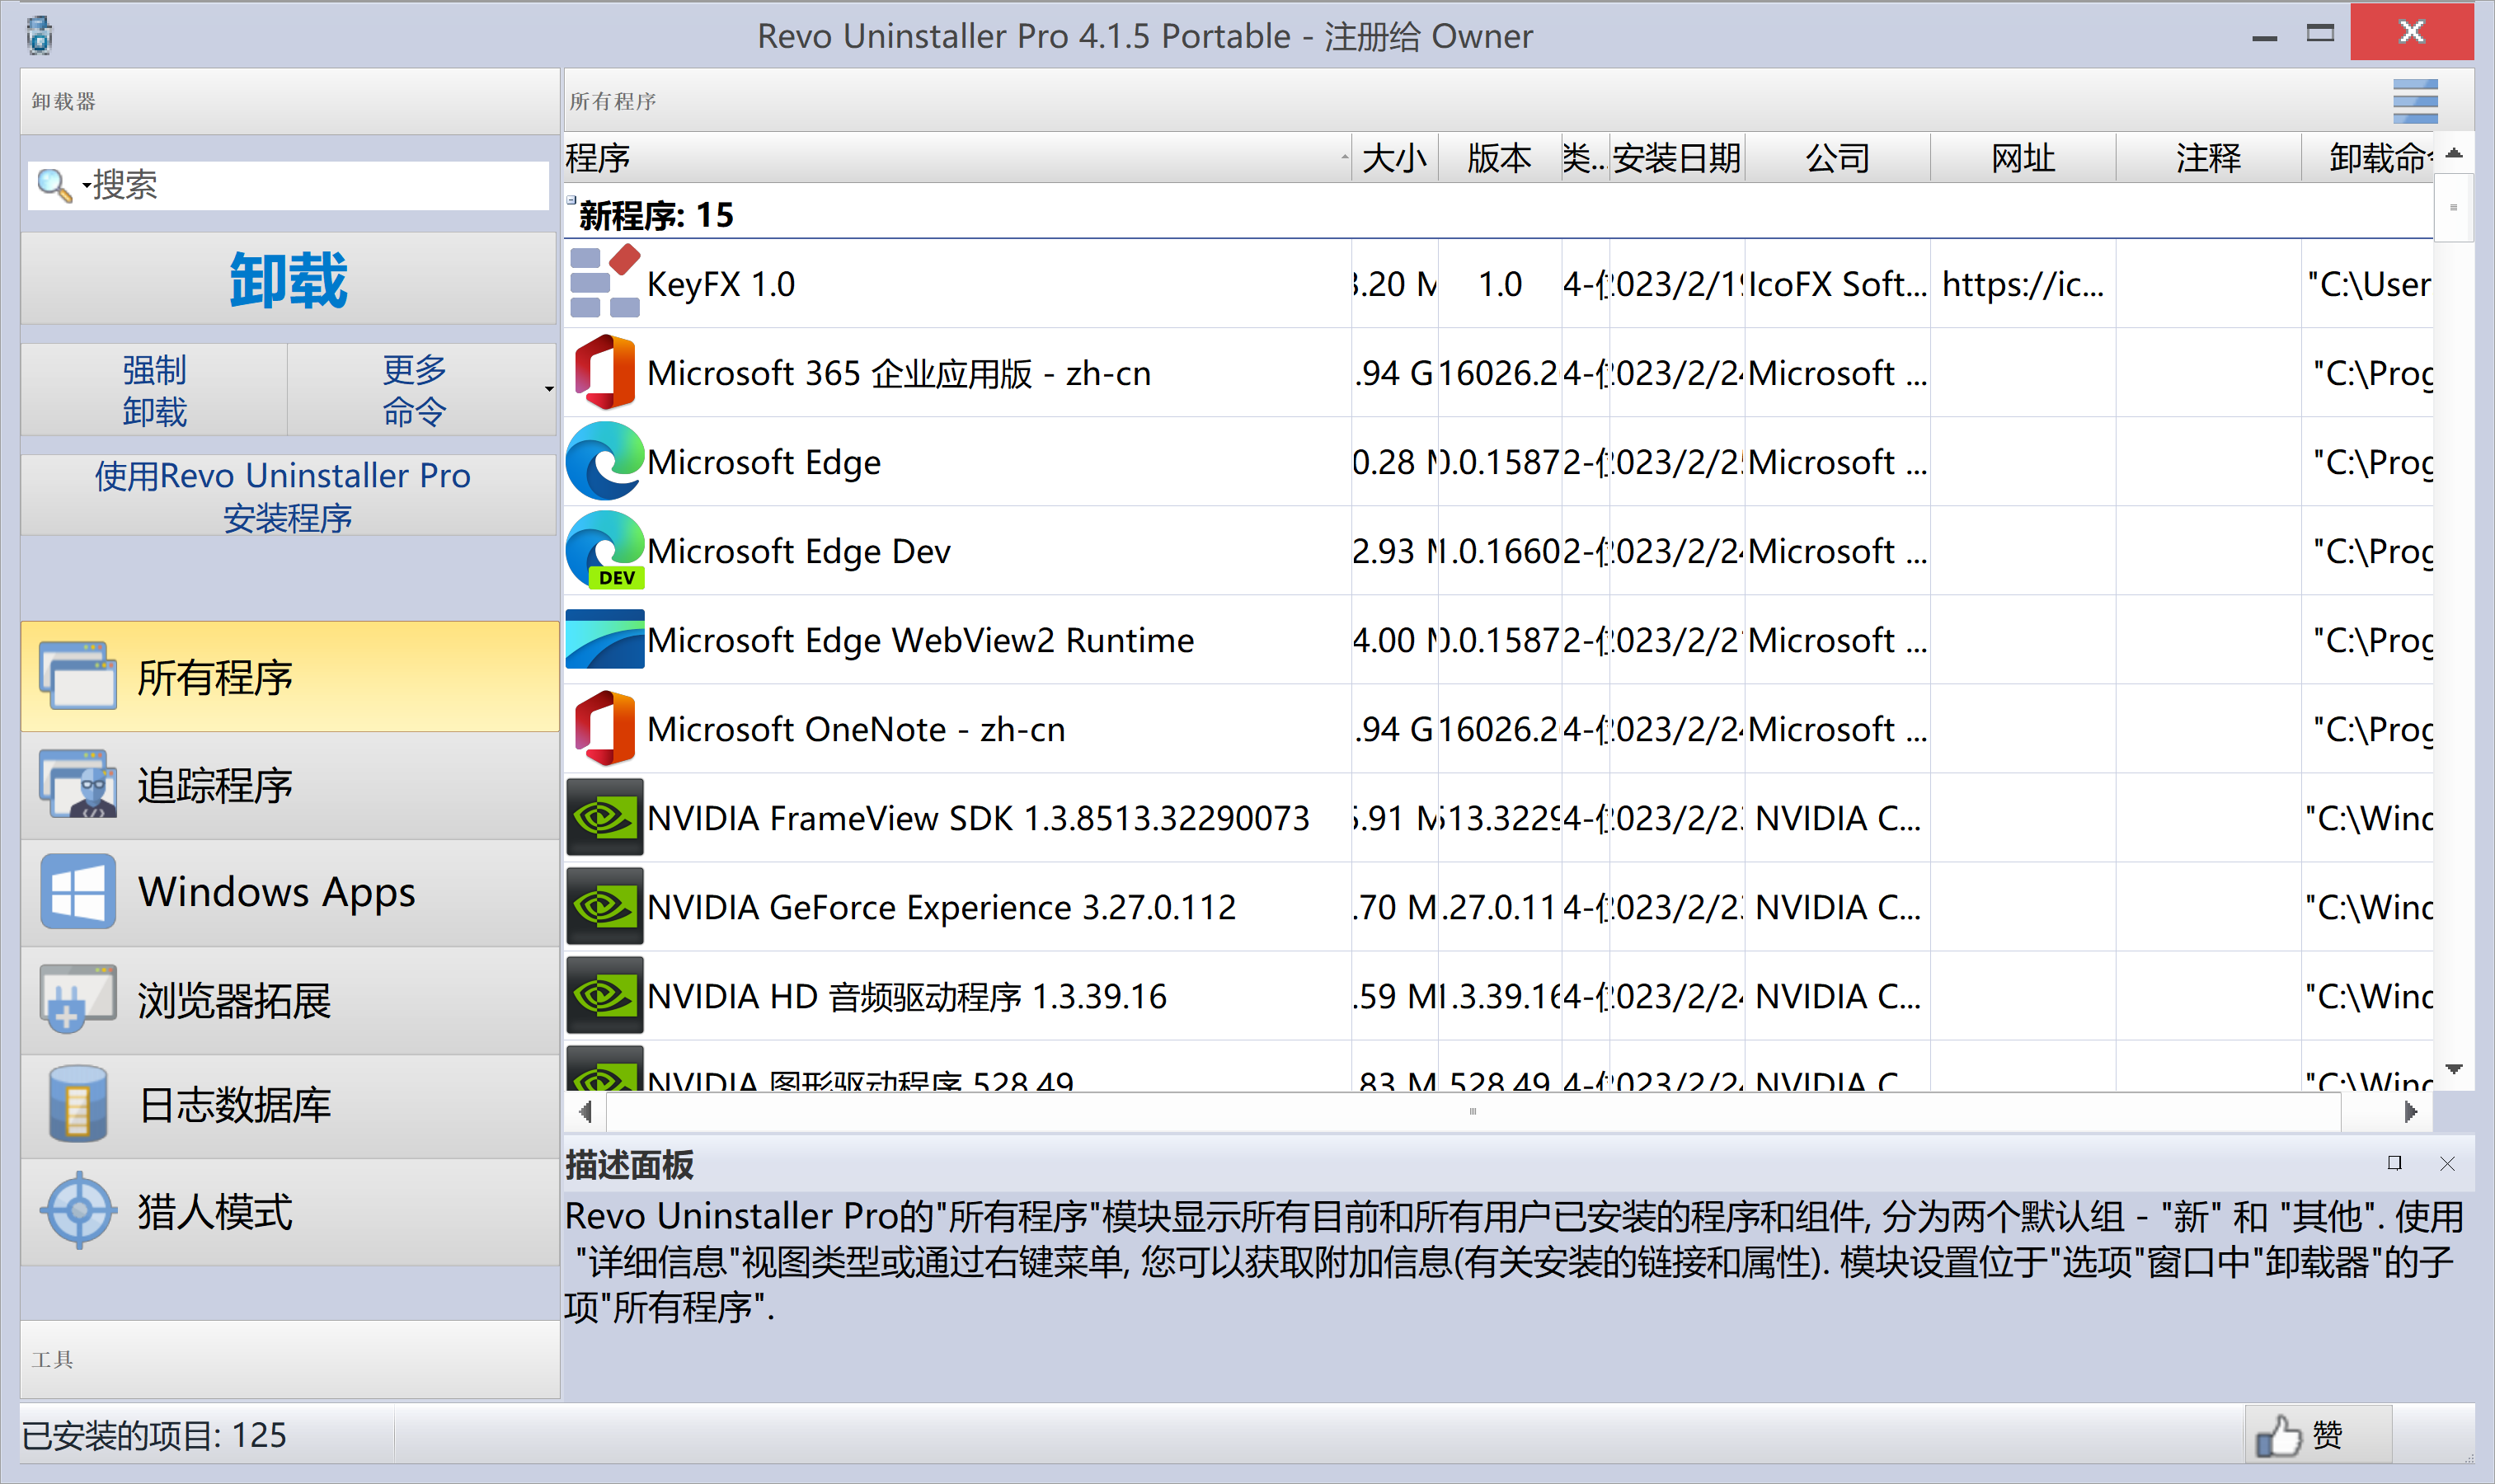Sort by the 大小 column header
This screenshot has height=1484, width=2495.
pos(1395,158)
